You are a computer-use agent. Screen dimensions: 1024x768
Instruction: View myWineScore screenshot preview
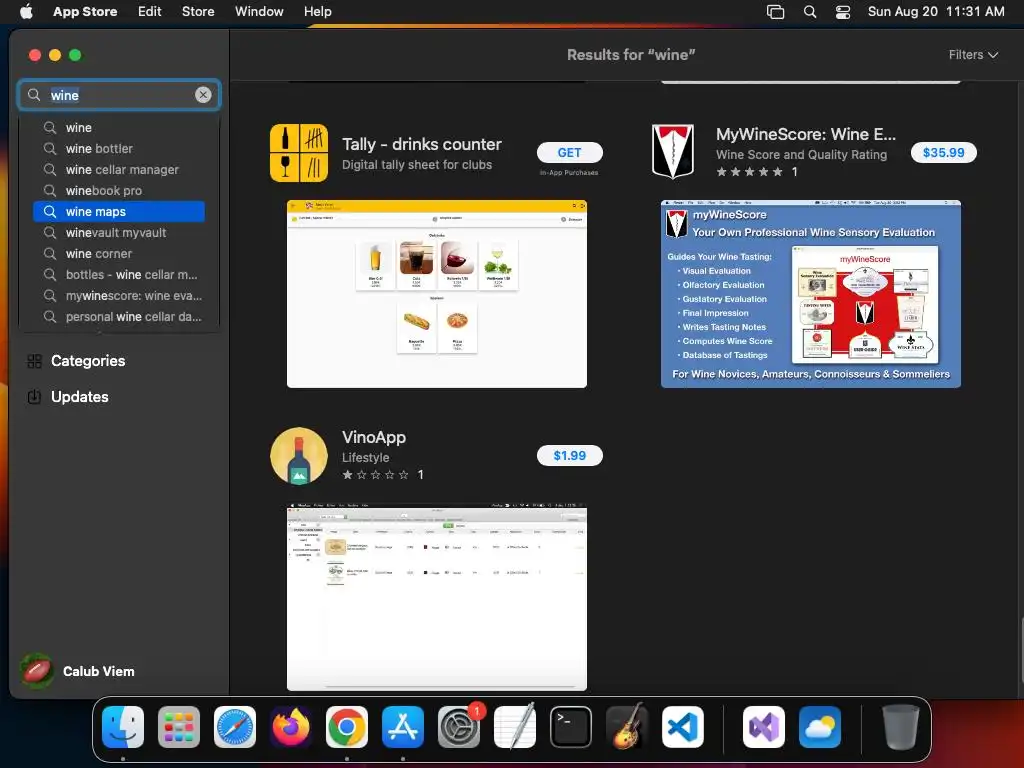[x=810, y=294]
